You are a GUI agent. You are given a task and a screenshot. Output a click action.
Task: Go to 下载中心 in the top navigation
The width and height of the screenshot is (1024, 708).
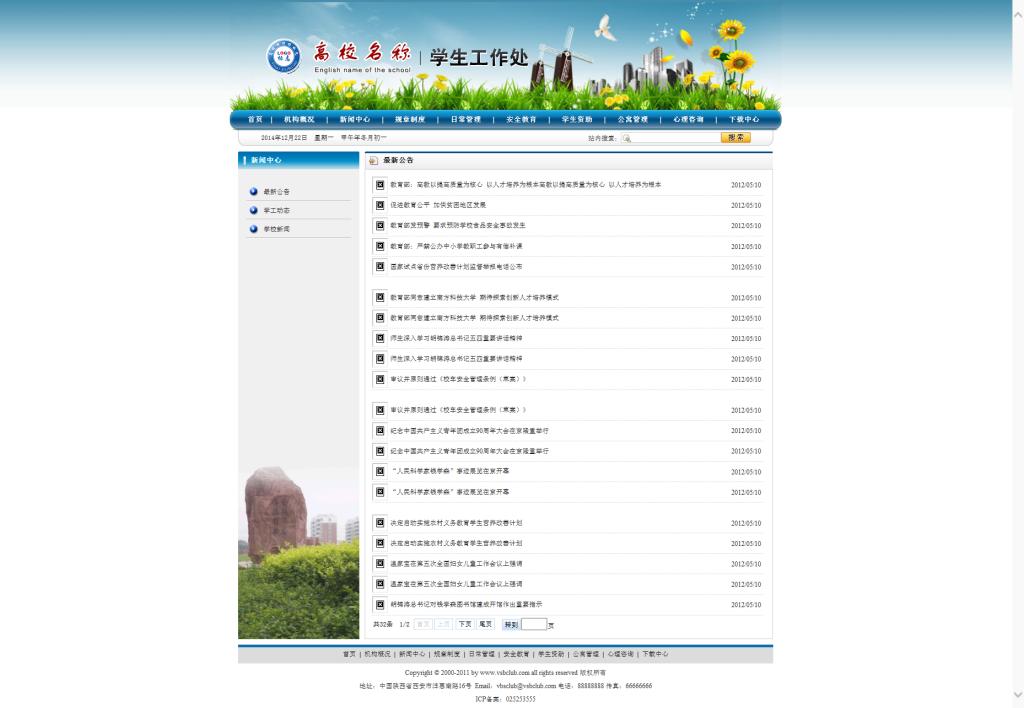(744, 119)
